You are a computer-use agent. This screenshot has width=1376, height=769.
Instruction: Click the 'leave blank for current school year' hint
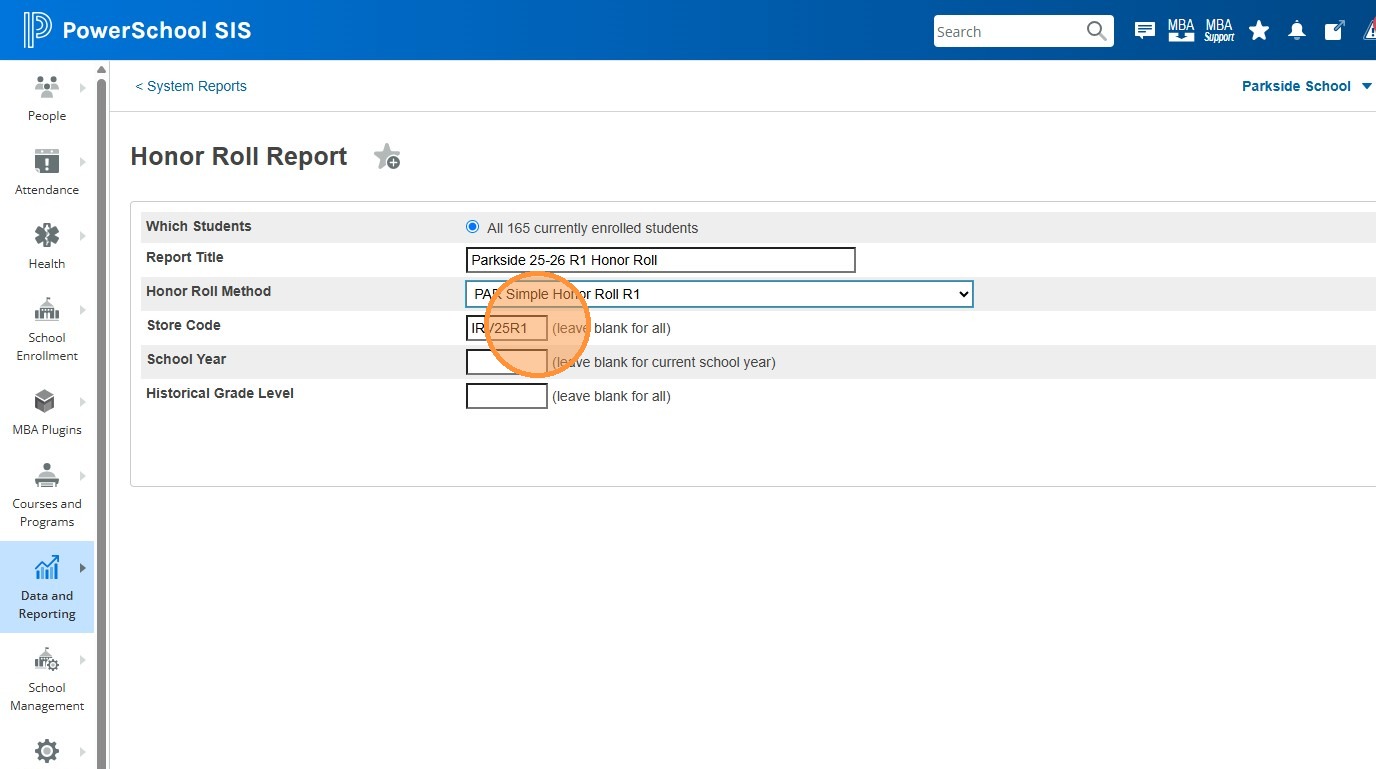pos(664,362)
